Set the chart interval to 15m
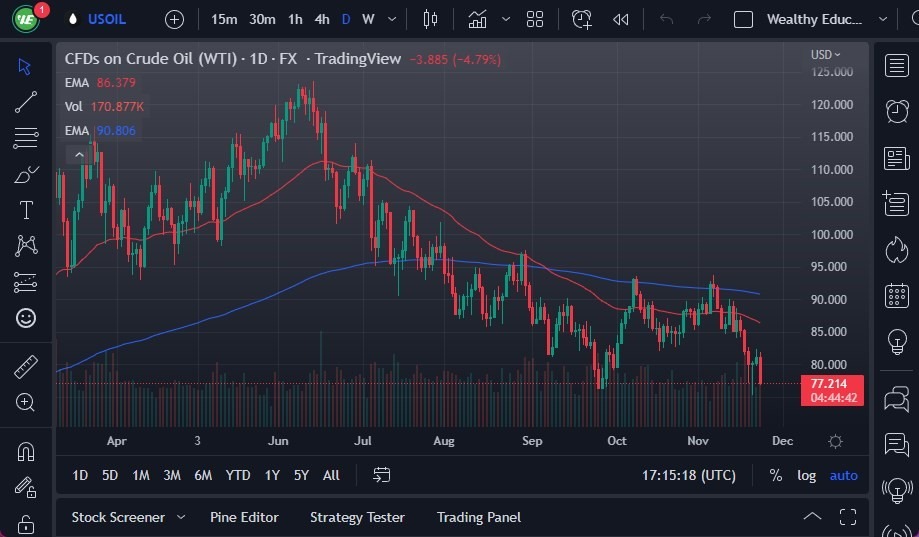This screenshot has height=537, width=919. [224, 19]
